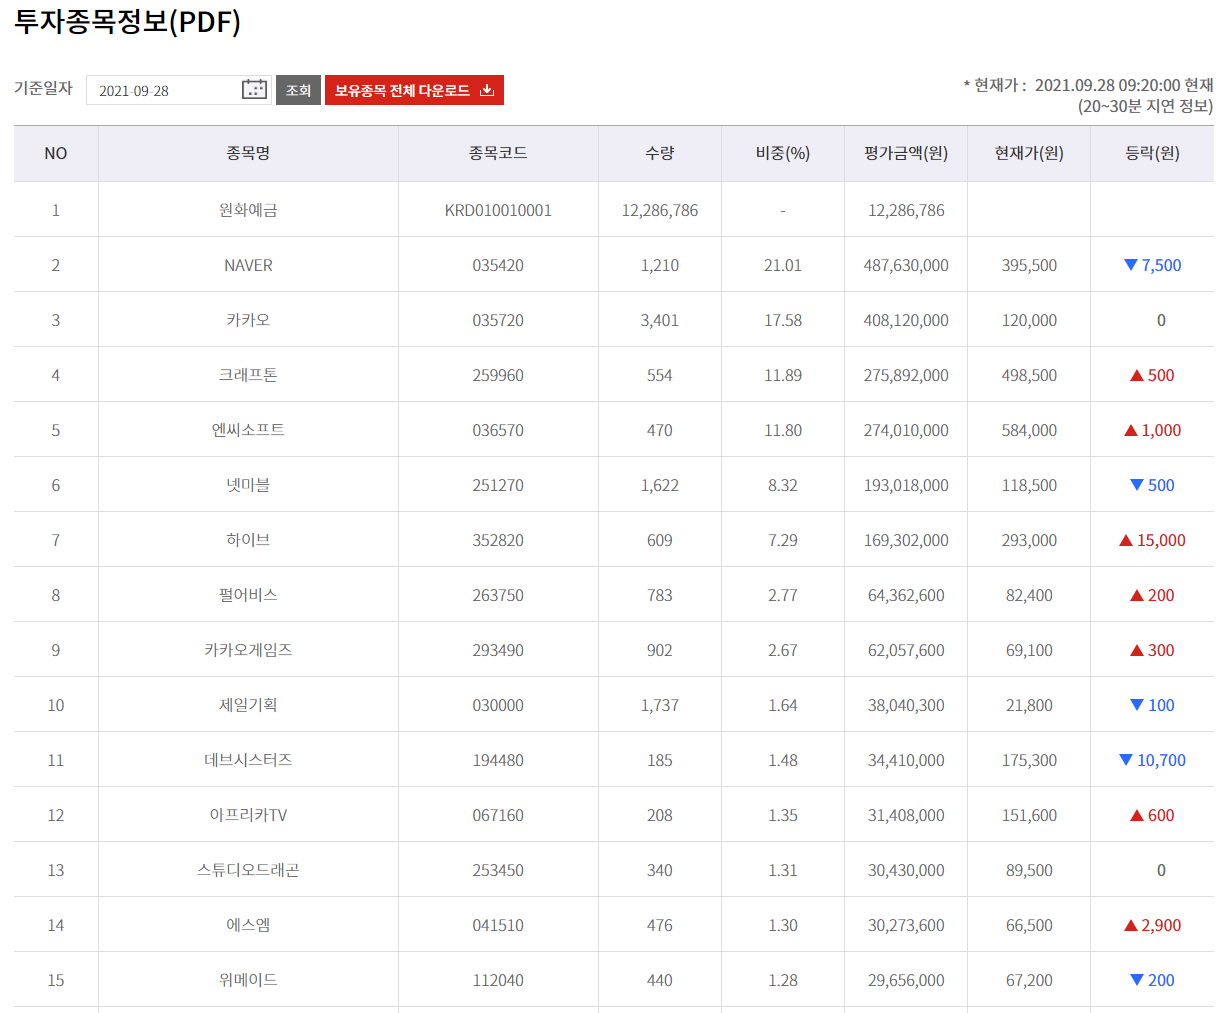Click the 487,630,000 valuation amount
The height and width of the screenshot is (1013, 1222).
point(906,265)
